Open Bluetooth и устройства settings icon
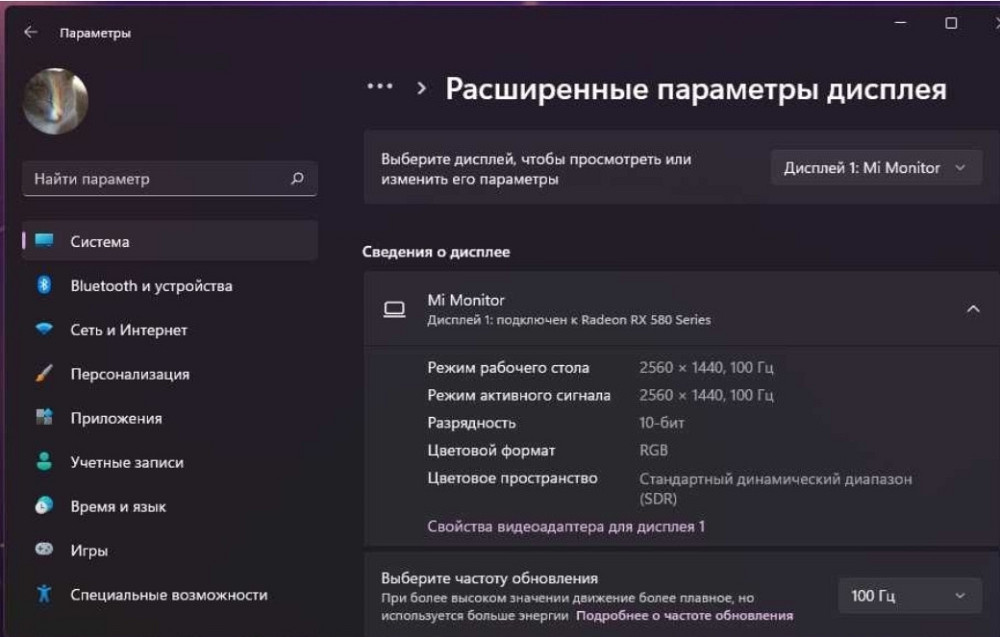This screenshot has height=637, width=1000. click(45, 285)
